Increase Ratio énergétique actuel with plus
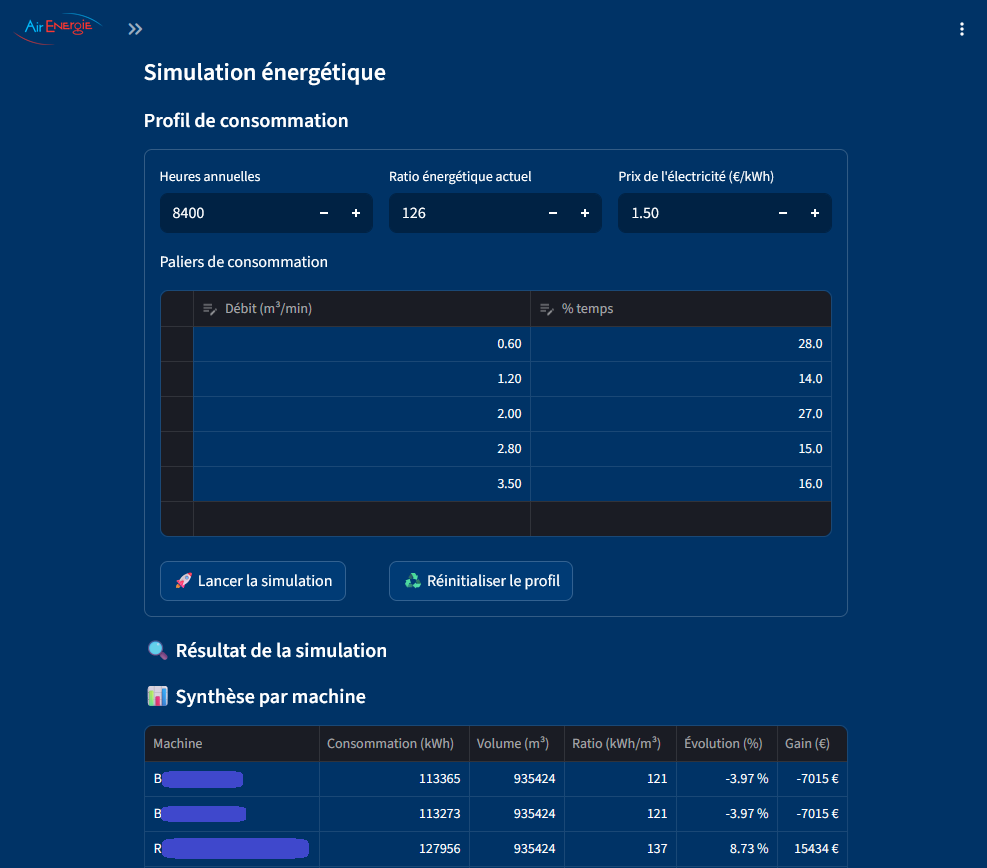Image resolution: width=987 pixels, height=868 pixels. (x=585, y=213)
